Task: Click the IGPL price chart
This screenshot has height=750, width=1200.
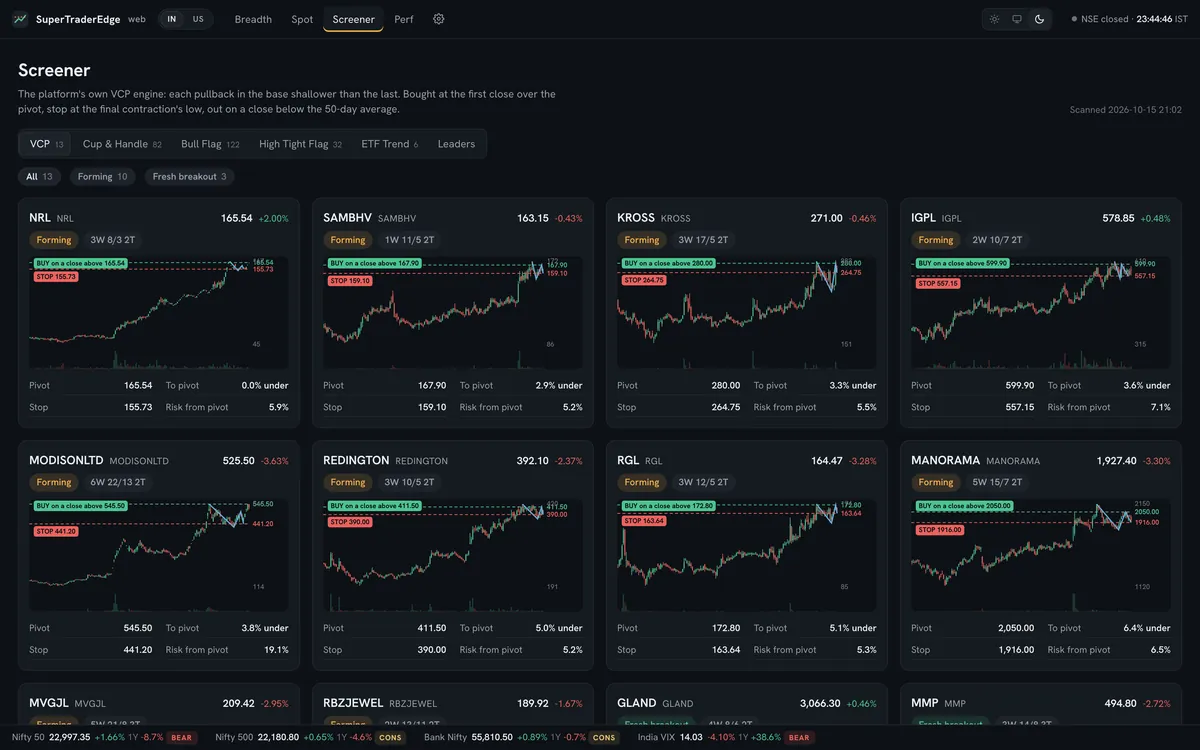Action: click(1041, 312)
